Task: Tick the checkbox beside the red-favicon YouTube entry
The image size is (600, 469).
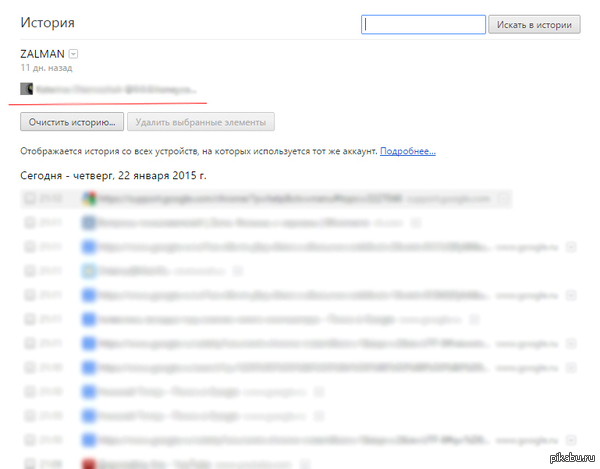Action: 29,464
